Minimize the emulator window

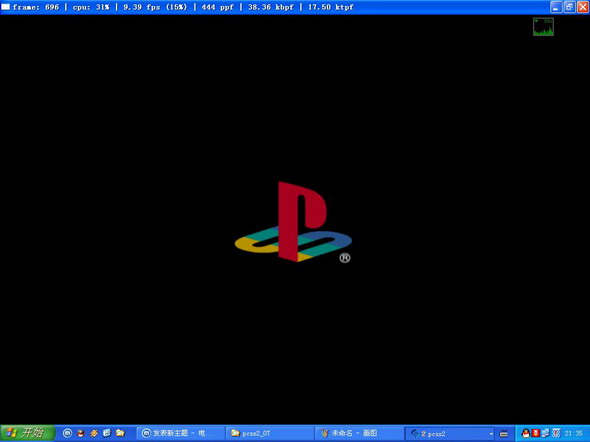[556, 7]
